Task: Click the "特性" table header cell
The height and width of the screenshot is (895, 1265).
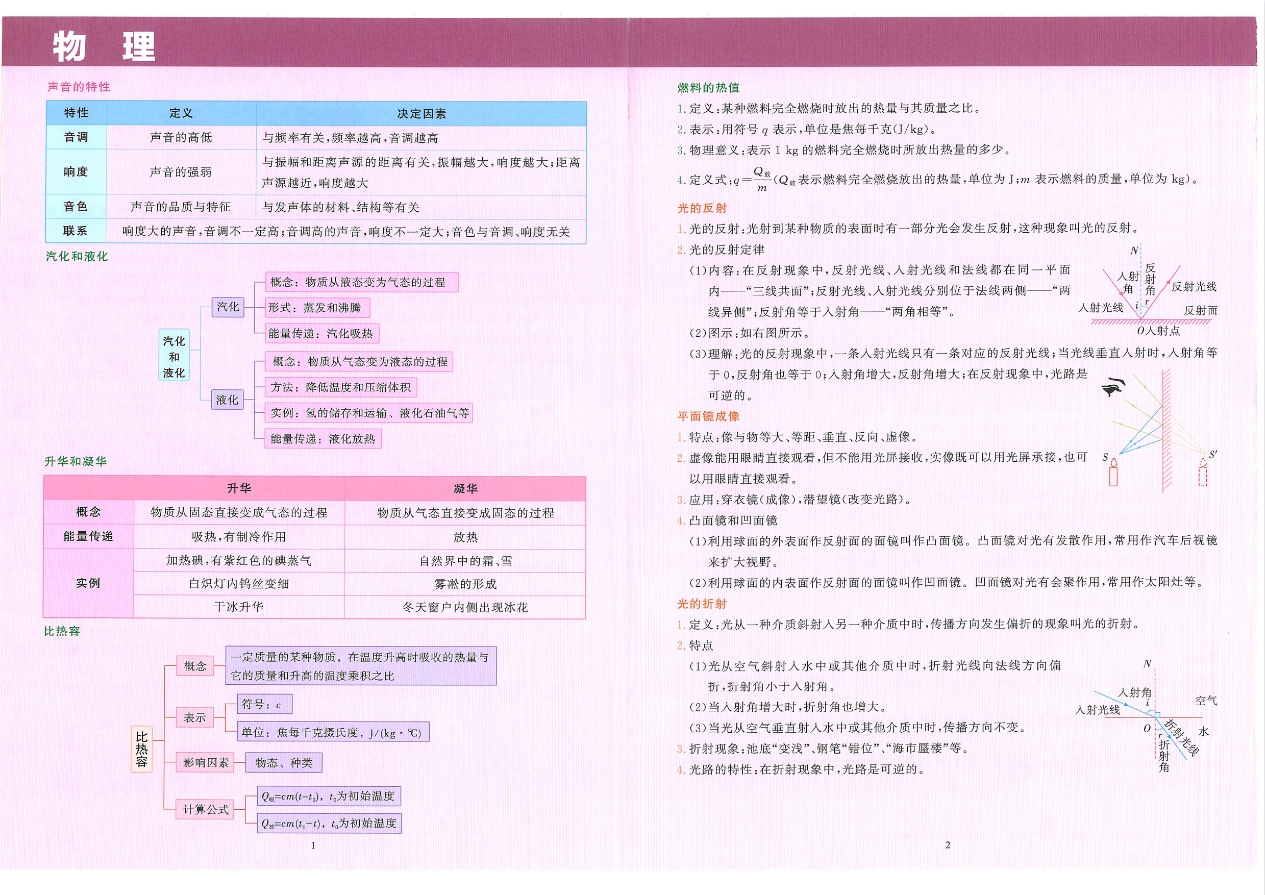Action: (x=76, y=113)
